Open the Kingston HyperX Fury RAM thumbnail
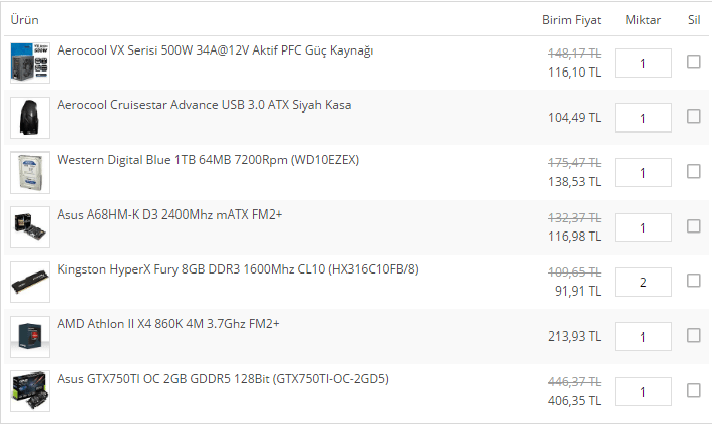Image resolution: width=720 pixels, height=424 pixels. (30, 282)
